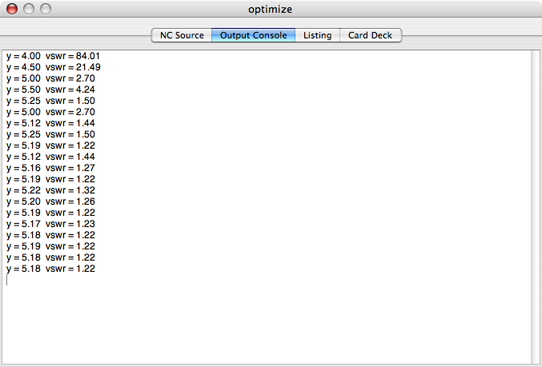542x367 pixels.
Task: Switch to the NC Source tab
Action: pos(181,35)
